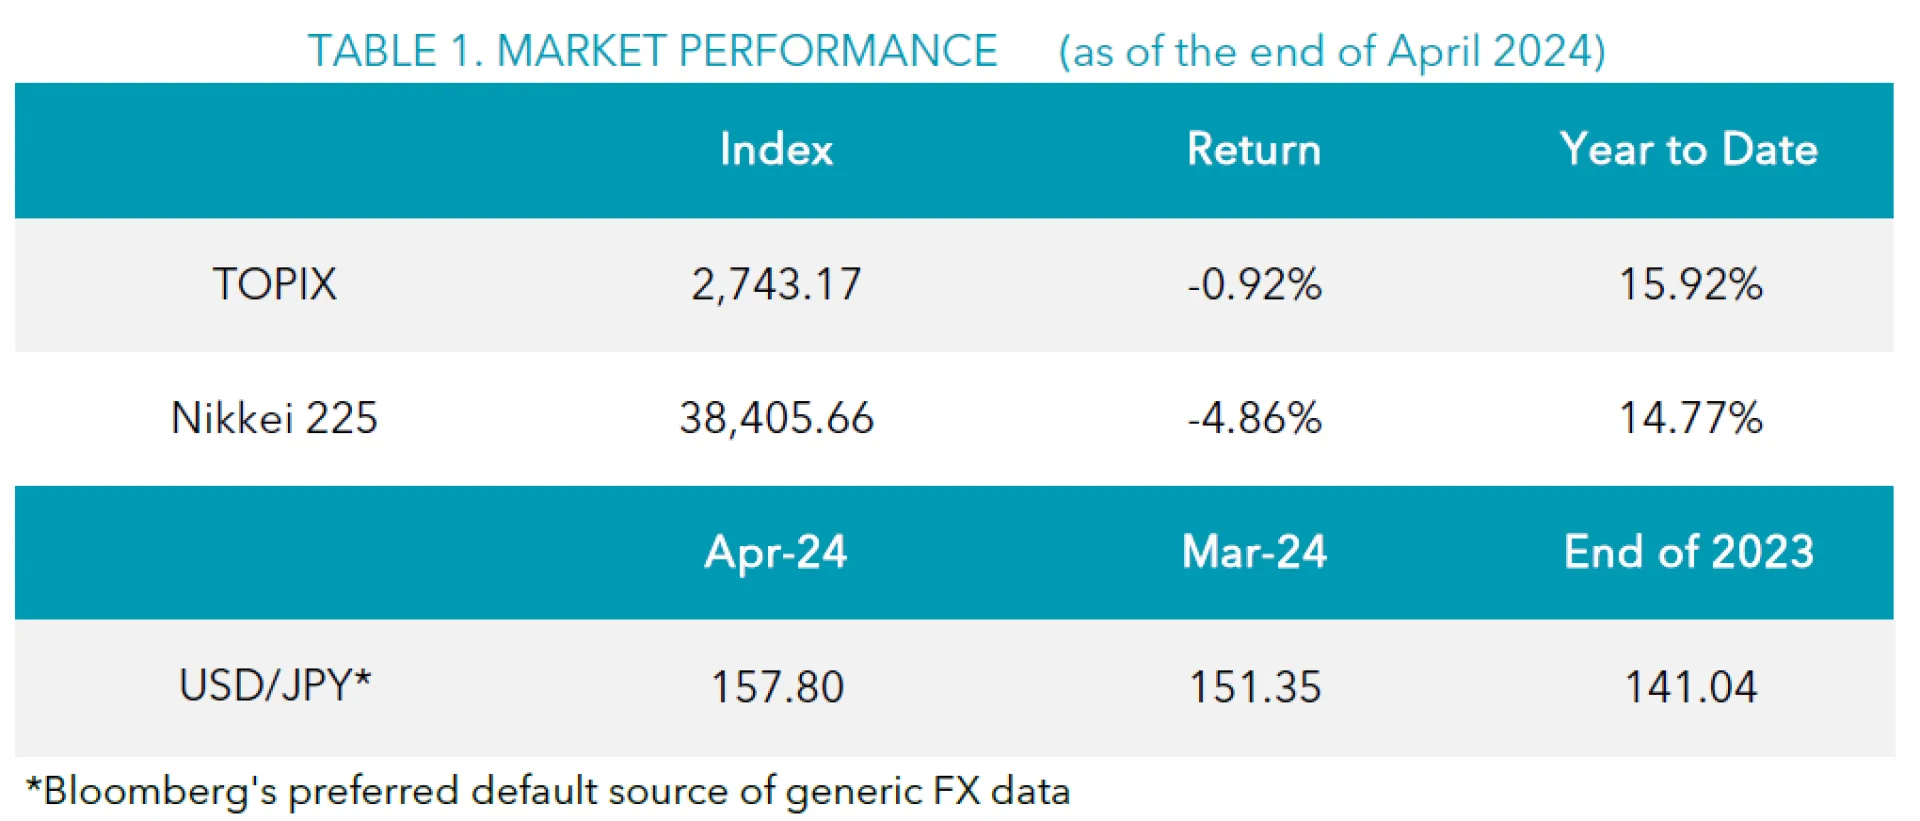Click the Mar-24 column header
Image resolution: width=1920 pixels, height=821 pixels.
pos(1254,552)
